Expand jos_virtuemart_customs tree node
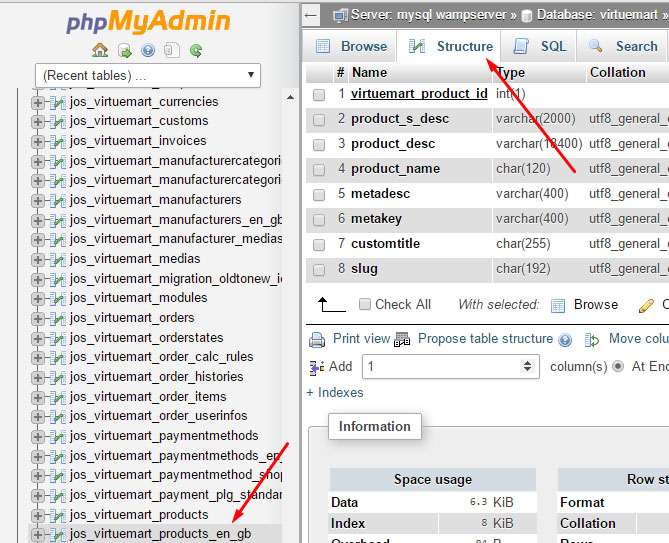 (x=38, y=122)
